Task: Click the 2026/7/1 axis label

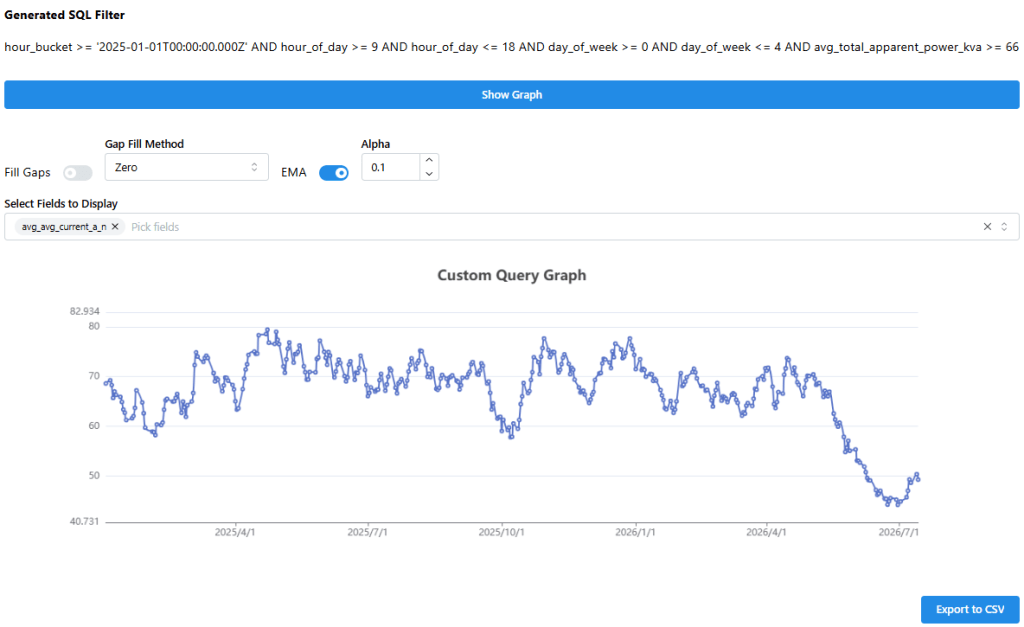Action: 899,532
